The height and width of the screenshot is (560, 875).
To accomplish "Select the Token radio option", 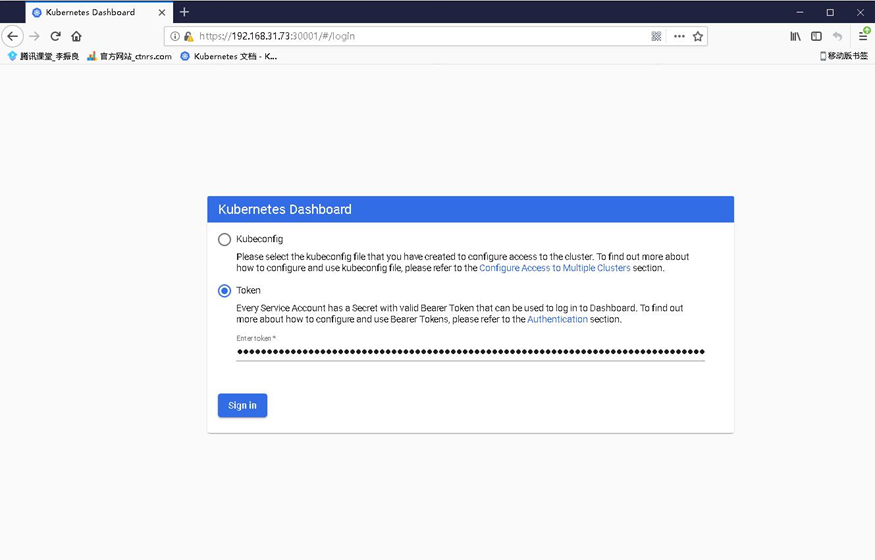I will coord(224,291).
